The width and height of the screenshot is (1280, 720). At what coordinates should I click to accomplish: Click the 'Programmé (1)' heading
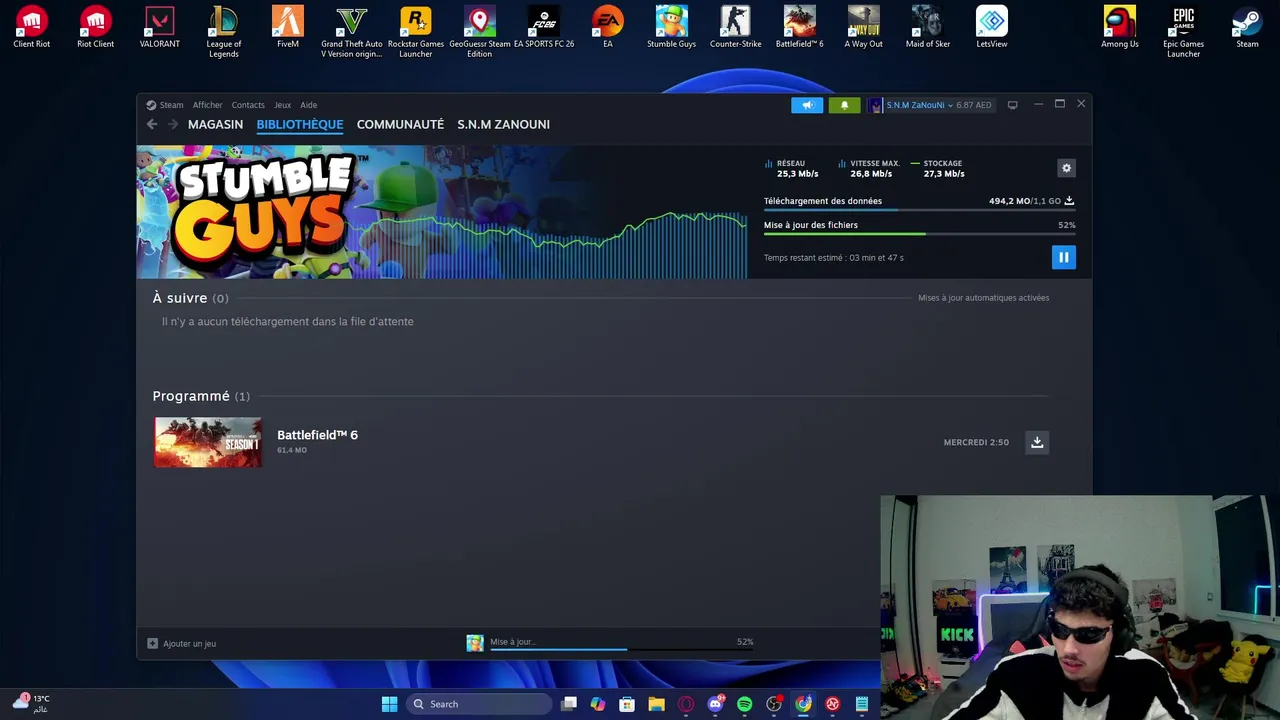coord(201,396)
